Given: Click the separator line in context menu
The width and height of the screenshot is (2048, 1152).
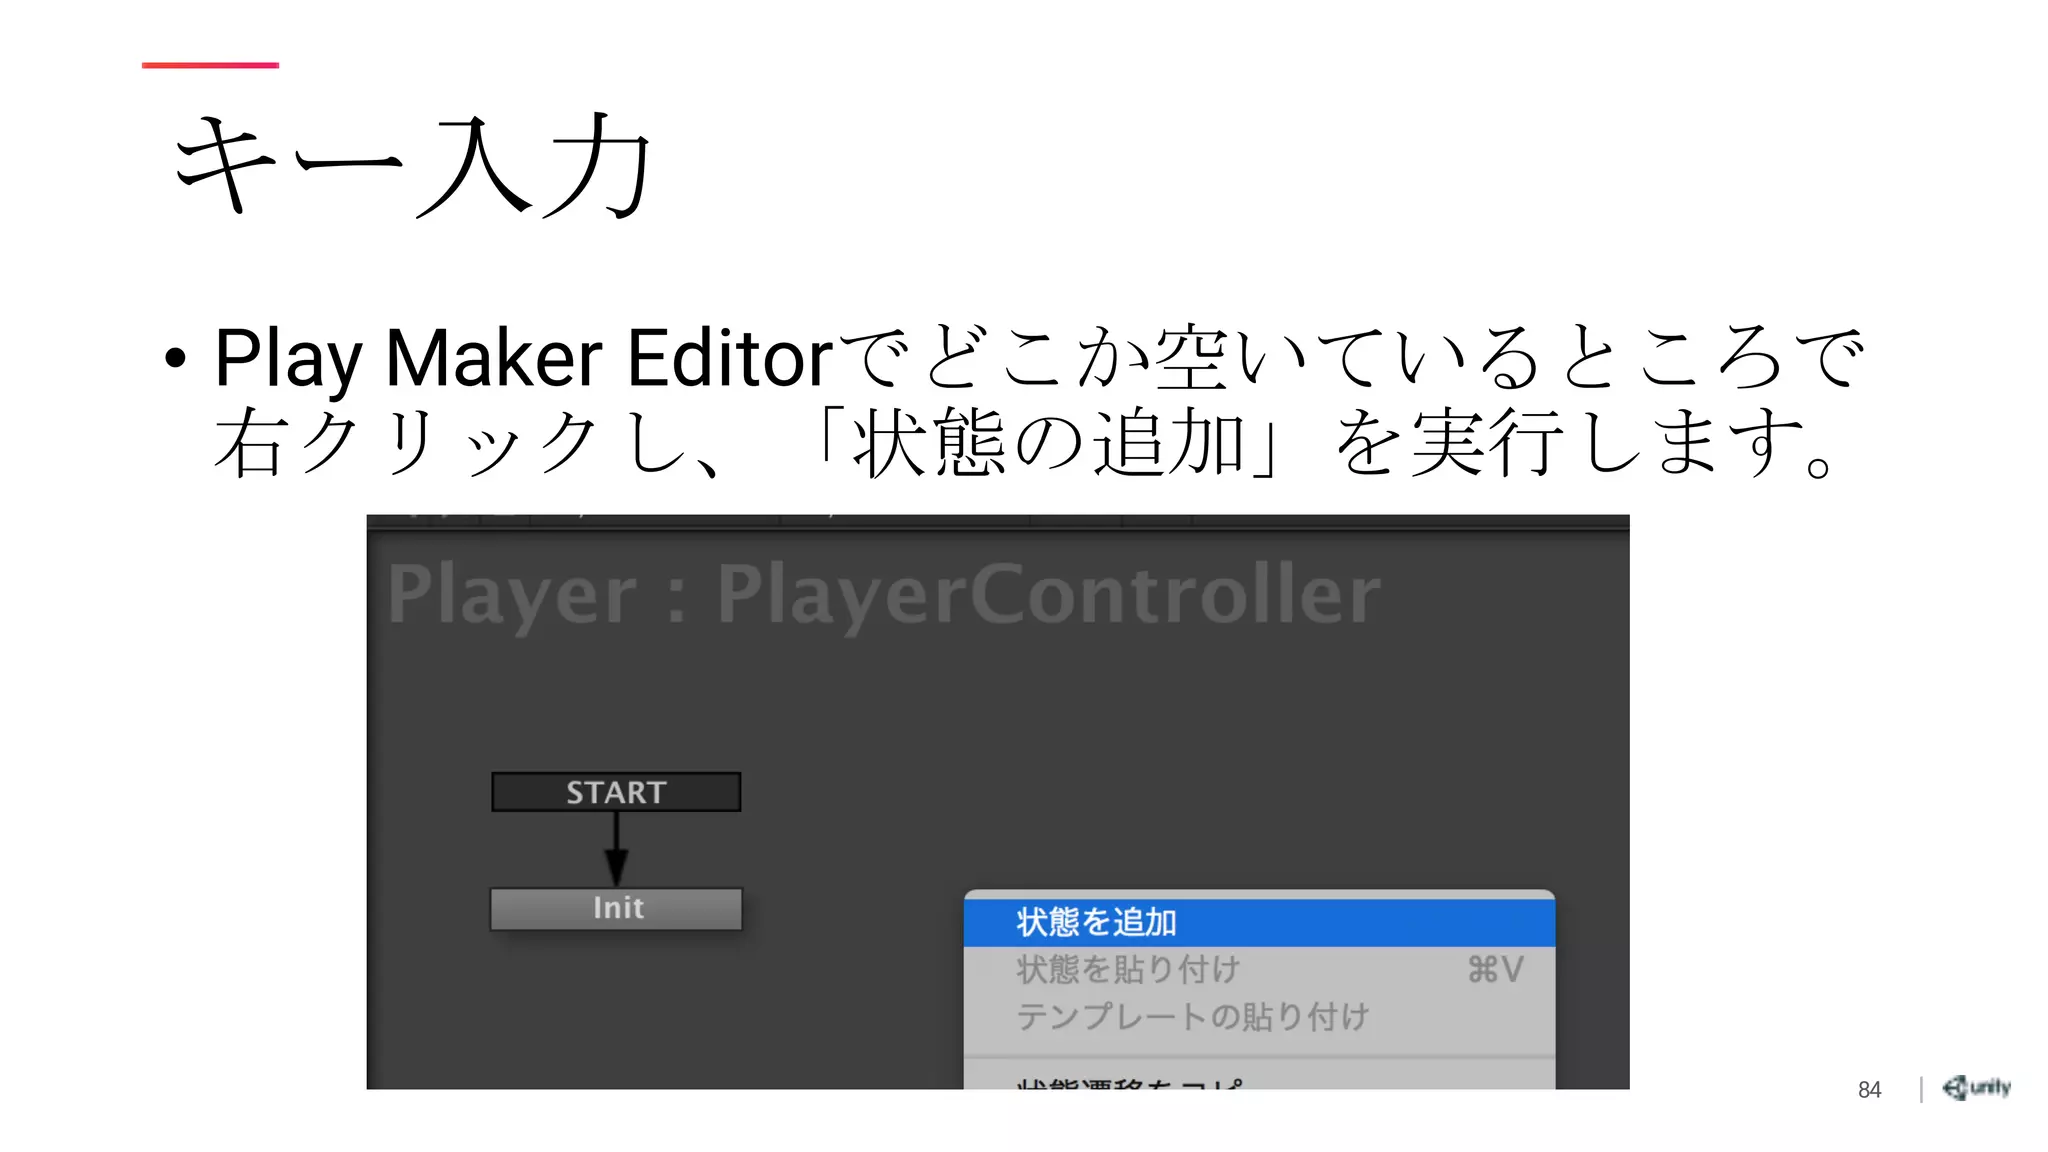Looking at the screenshot, I should pos(1259,1058).
